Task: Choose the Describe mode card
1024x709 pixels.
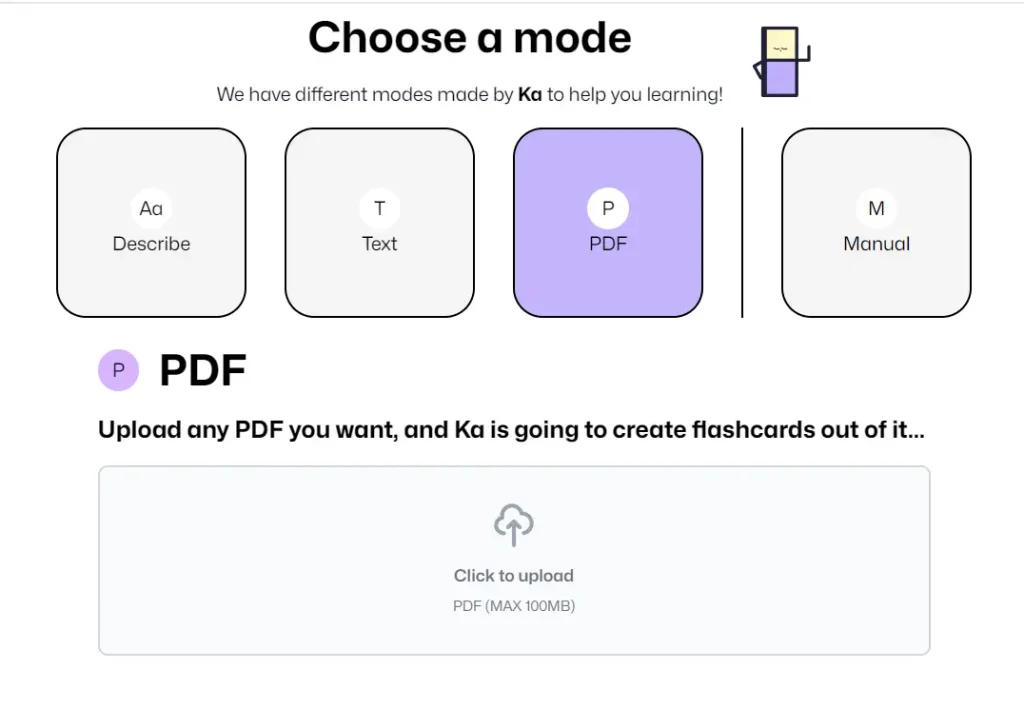Action: coord(151,222)
